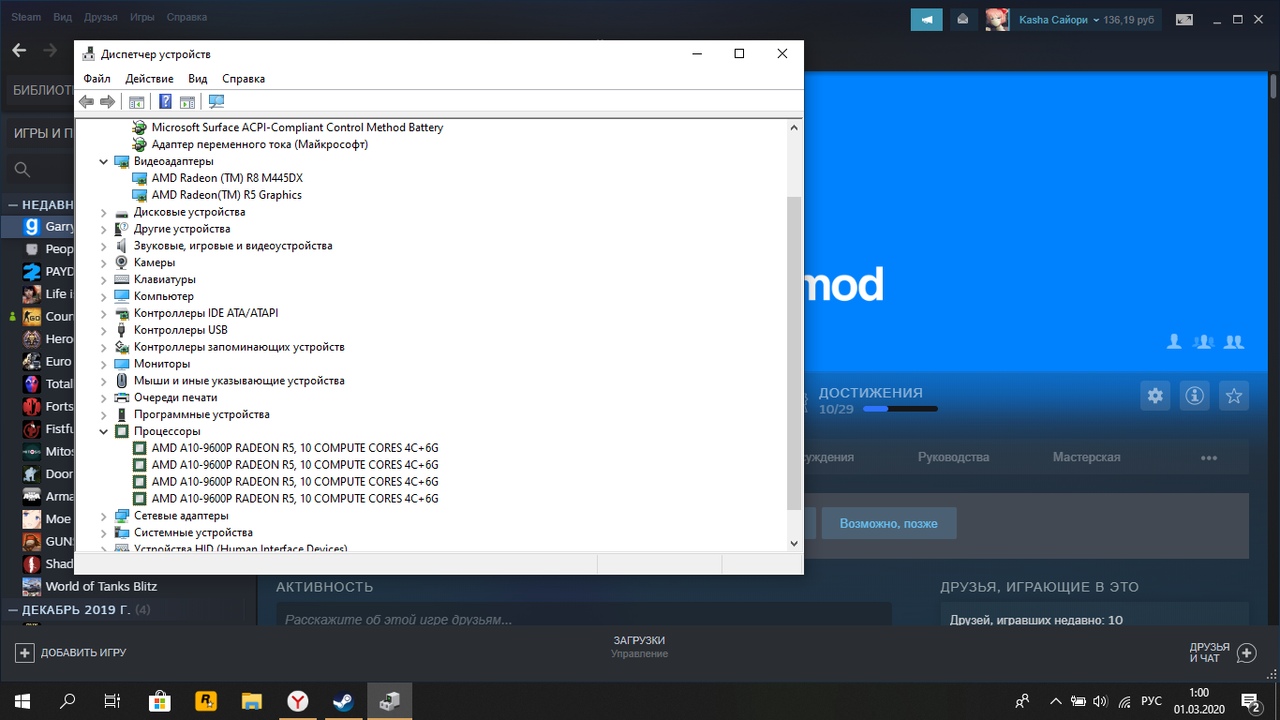Expand the Дисковые устройства category
The width and height of the screenshot is (1280, 720).
tap(103, 212)
